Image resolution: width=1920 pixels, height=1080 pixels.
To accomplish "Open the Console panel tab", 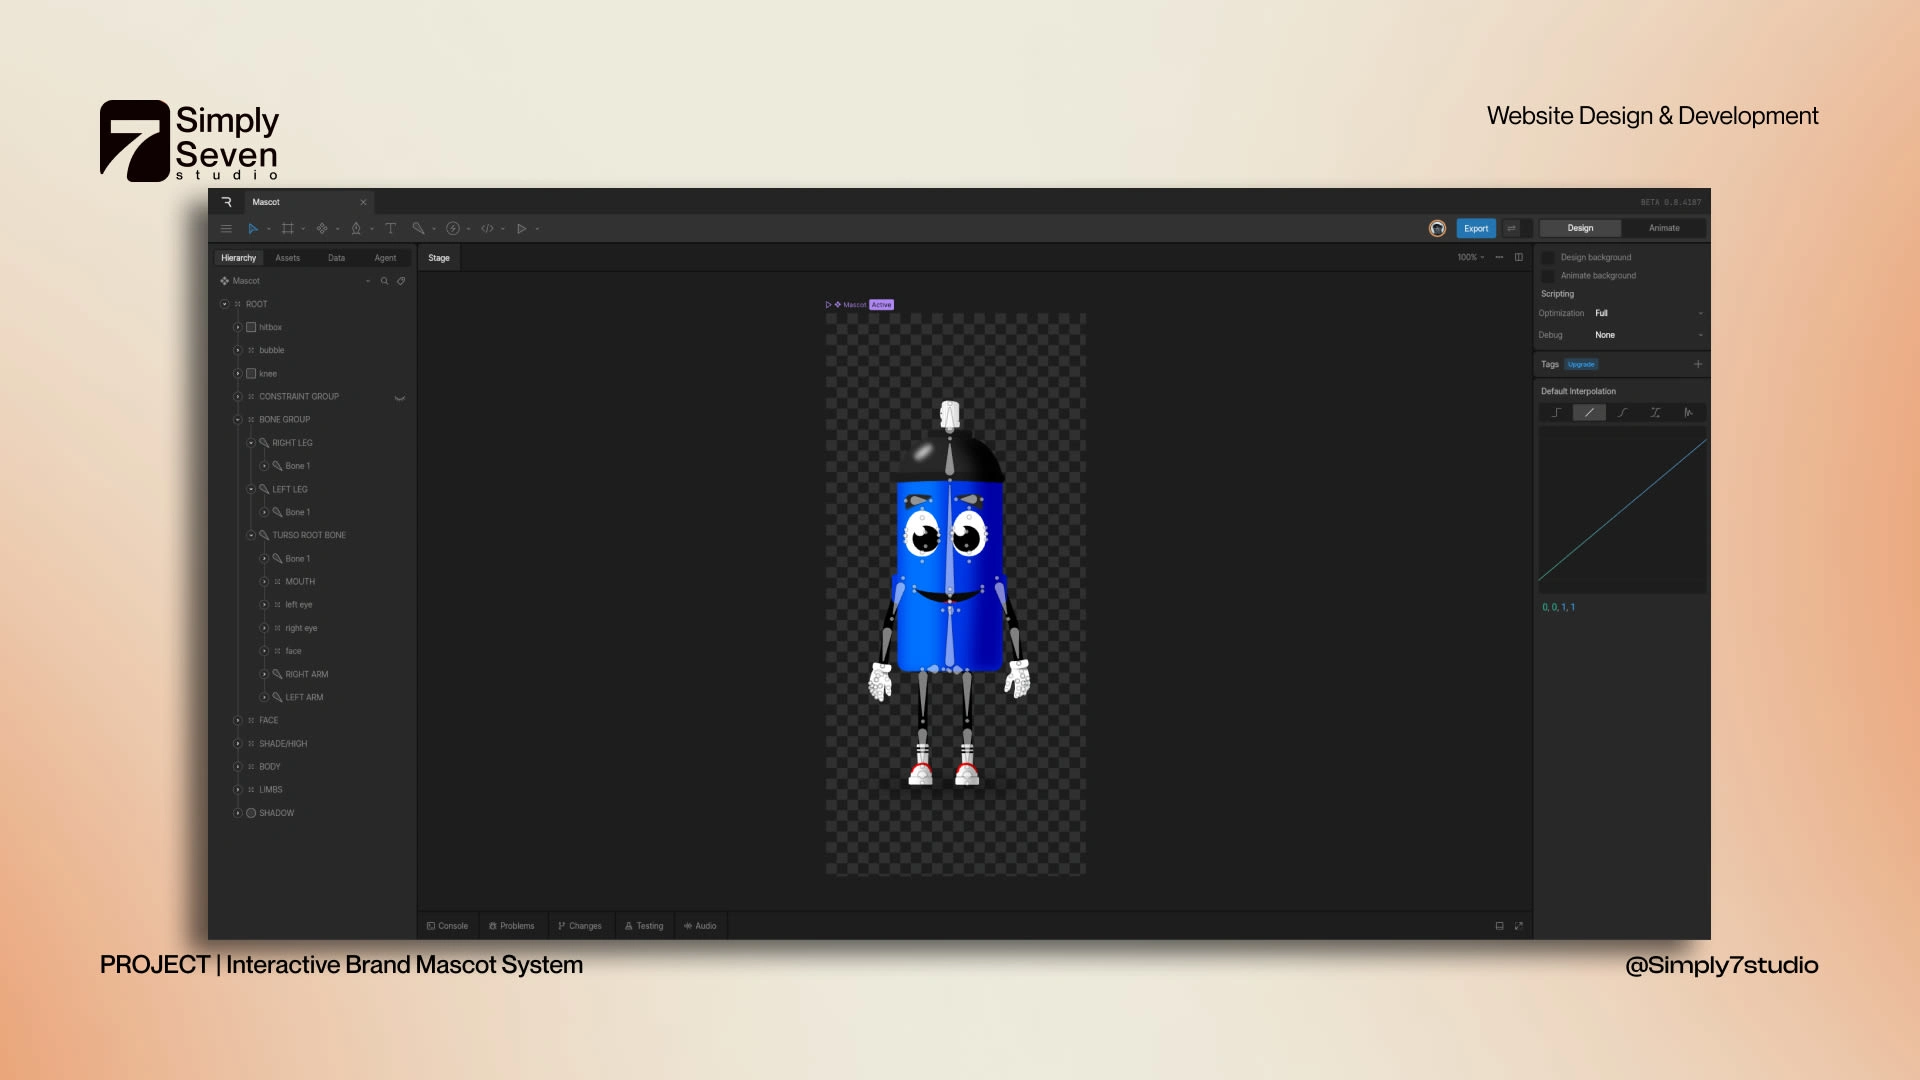I will (447, 926).
